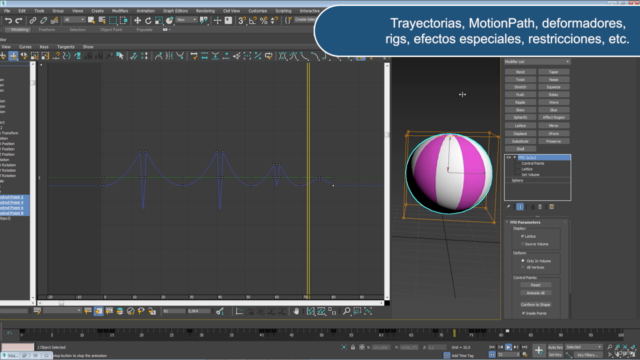Toggle the Percent Snap icon
Screen dimensions: 640x360
[264, 20]
